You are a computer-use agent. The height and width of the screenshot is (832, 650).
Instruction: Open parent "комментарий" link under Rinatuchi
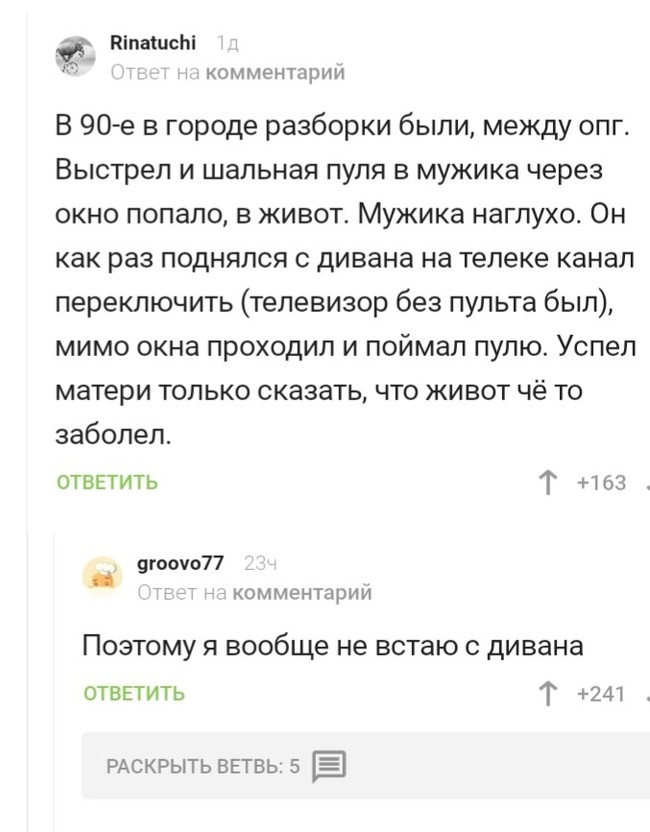coord(274,71)
